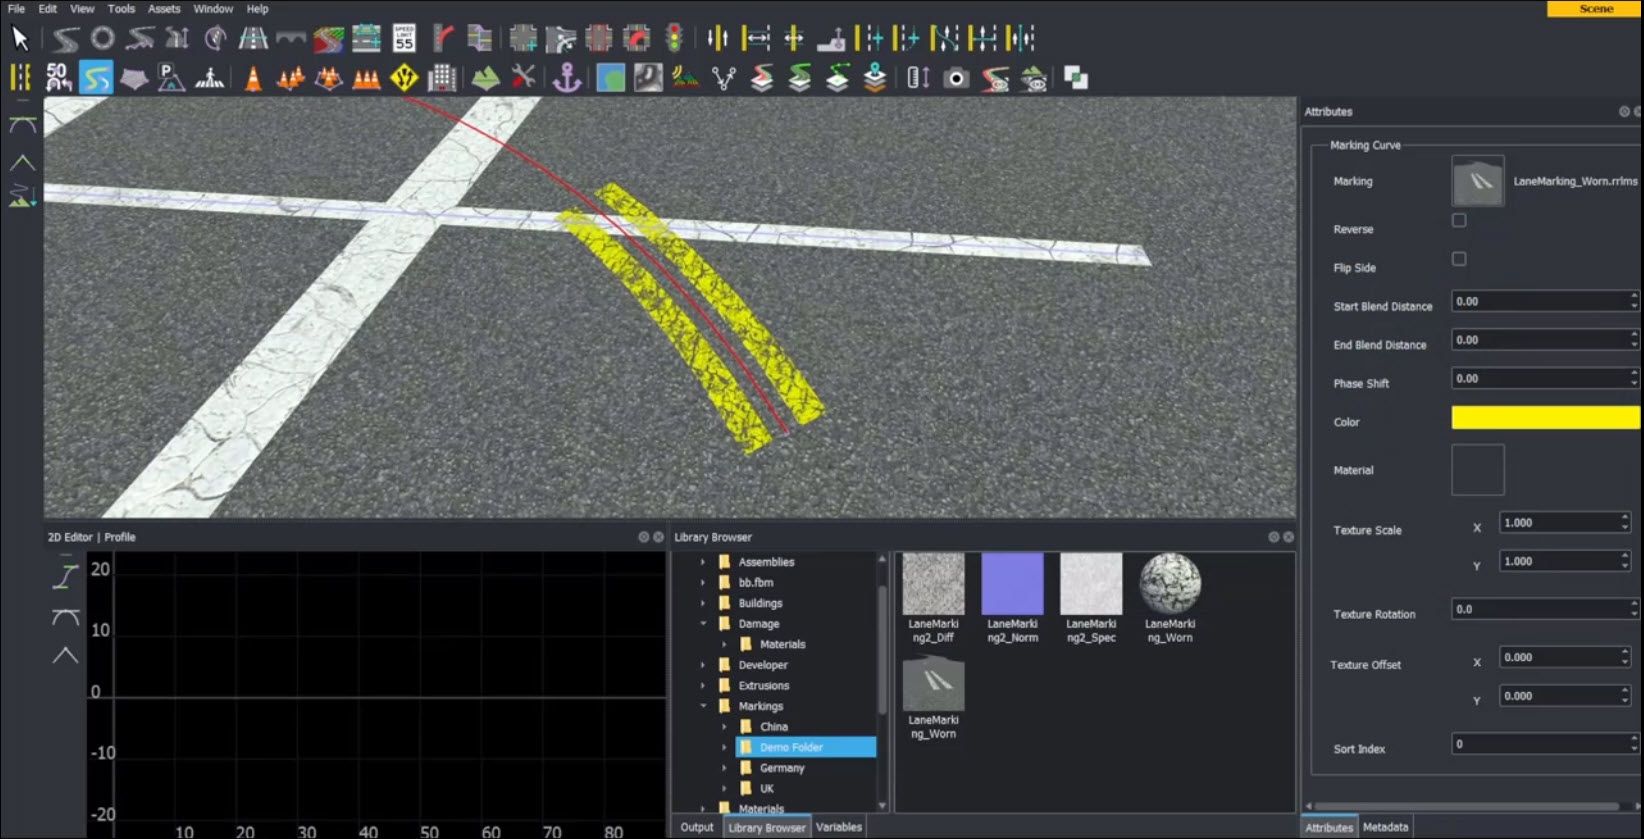
Task: Select the arrow pointer tool in toolbar
Action: click(x=19, y=39)
